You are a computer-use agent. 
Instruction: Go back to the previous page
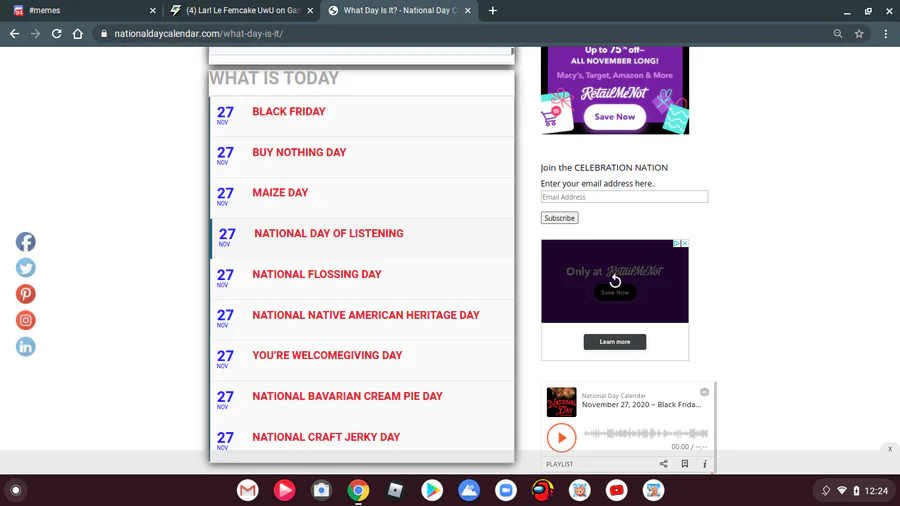click(x=14, y=34)
